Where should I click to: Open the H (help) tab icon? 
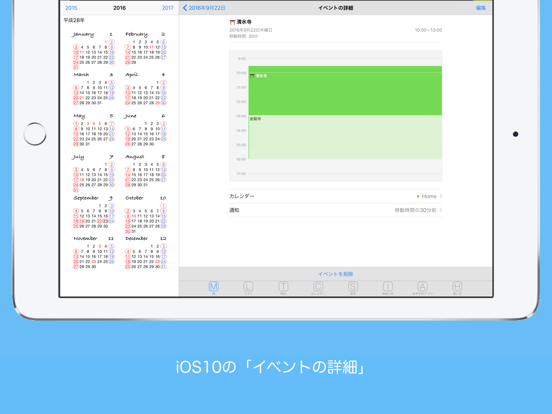[x=457, y=287]
